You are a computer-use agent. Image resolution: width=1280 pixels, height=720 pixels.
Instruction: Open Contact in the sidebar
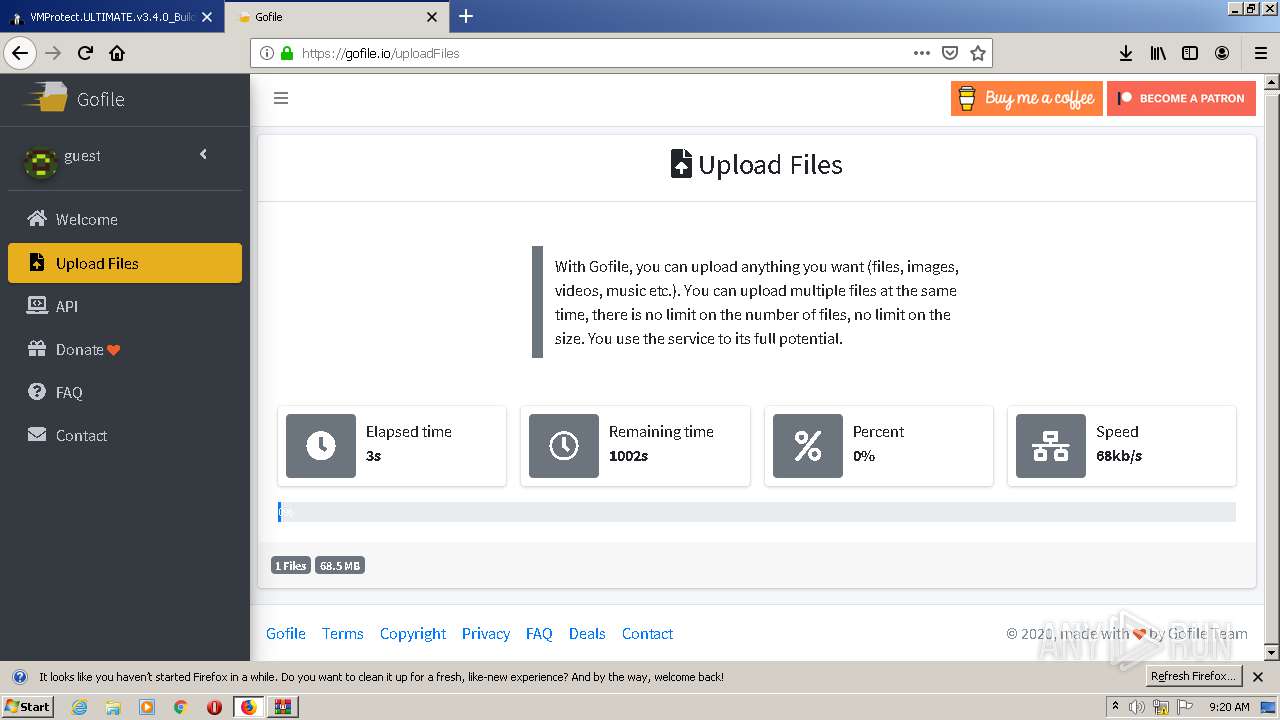(x=125, y=435)
